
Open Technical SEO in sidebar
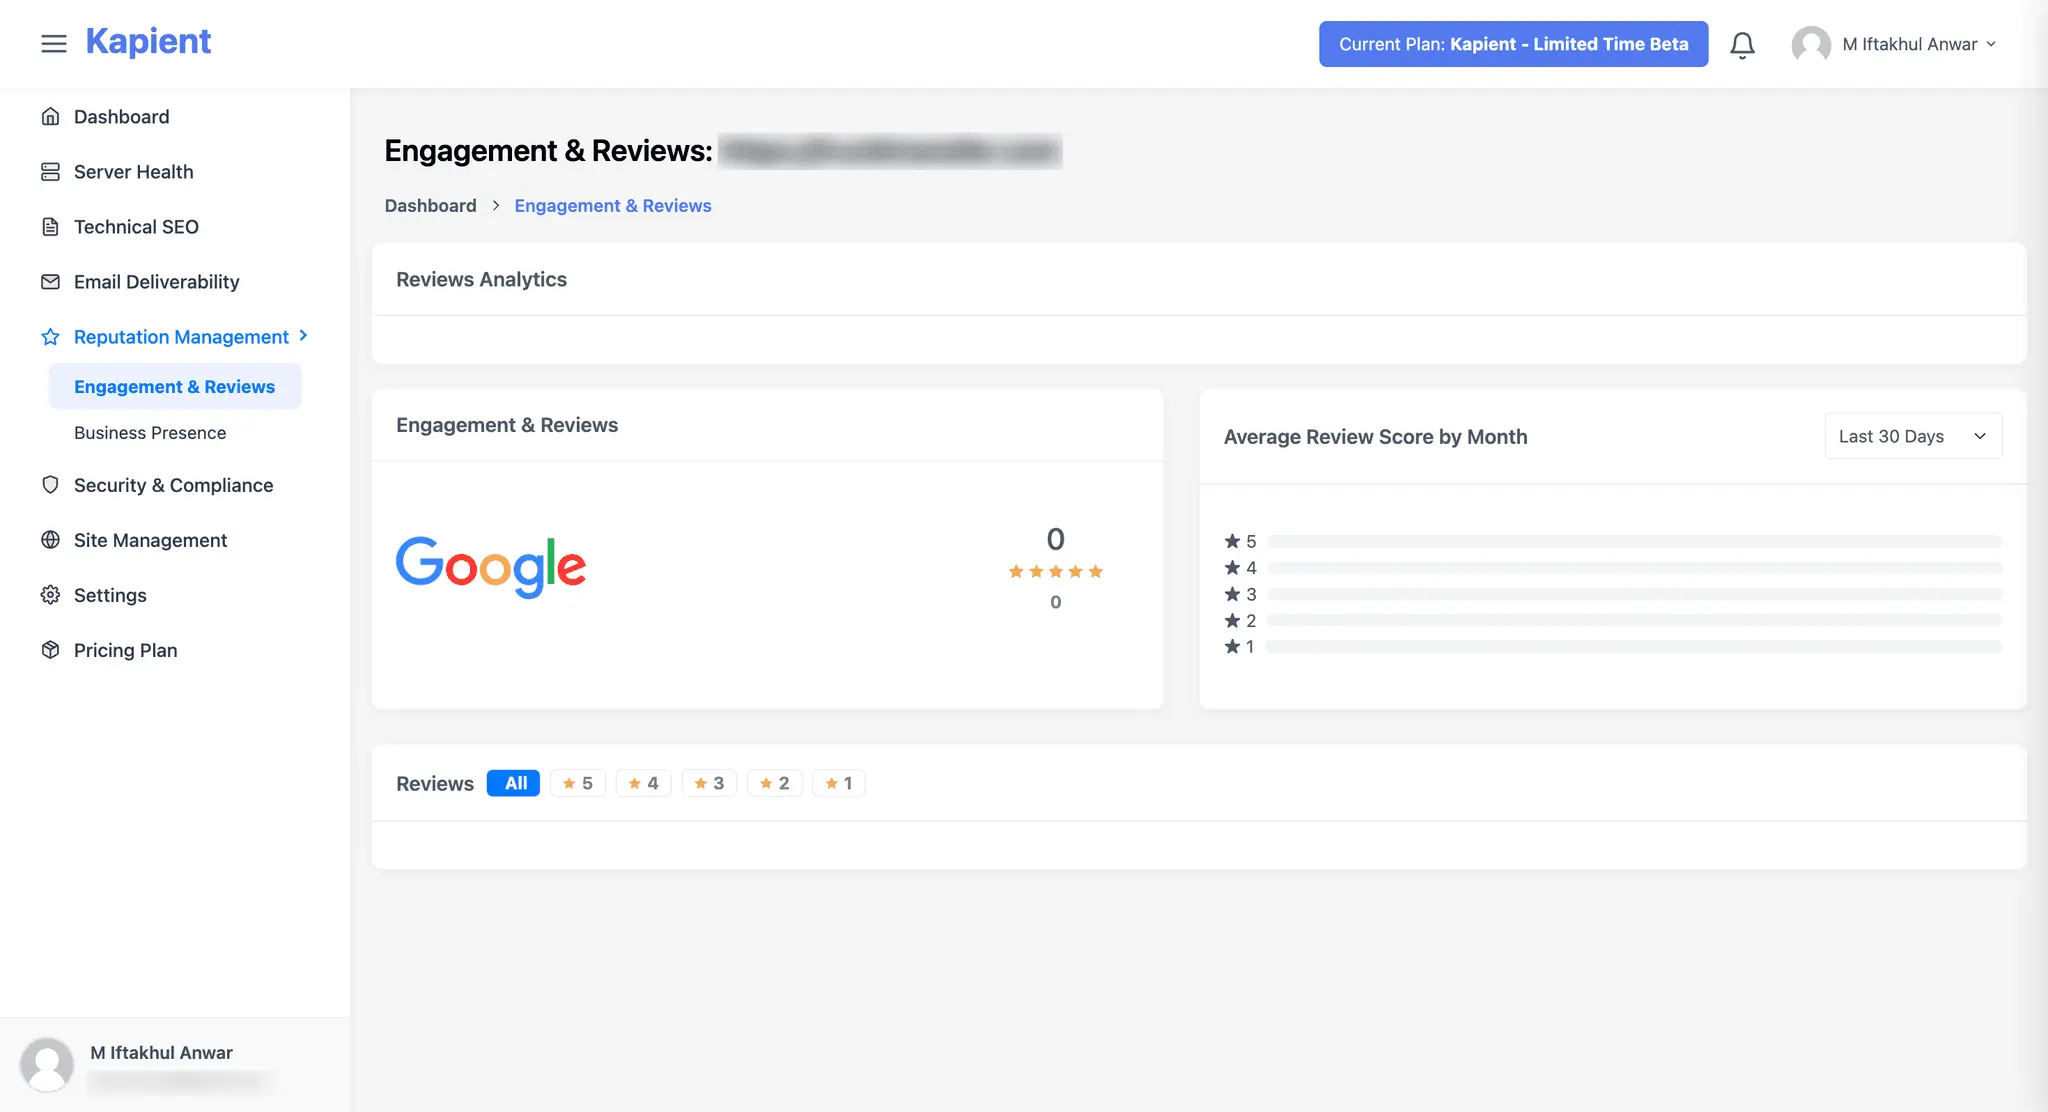tap(136, 227)
